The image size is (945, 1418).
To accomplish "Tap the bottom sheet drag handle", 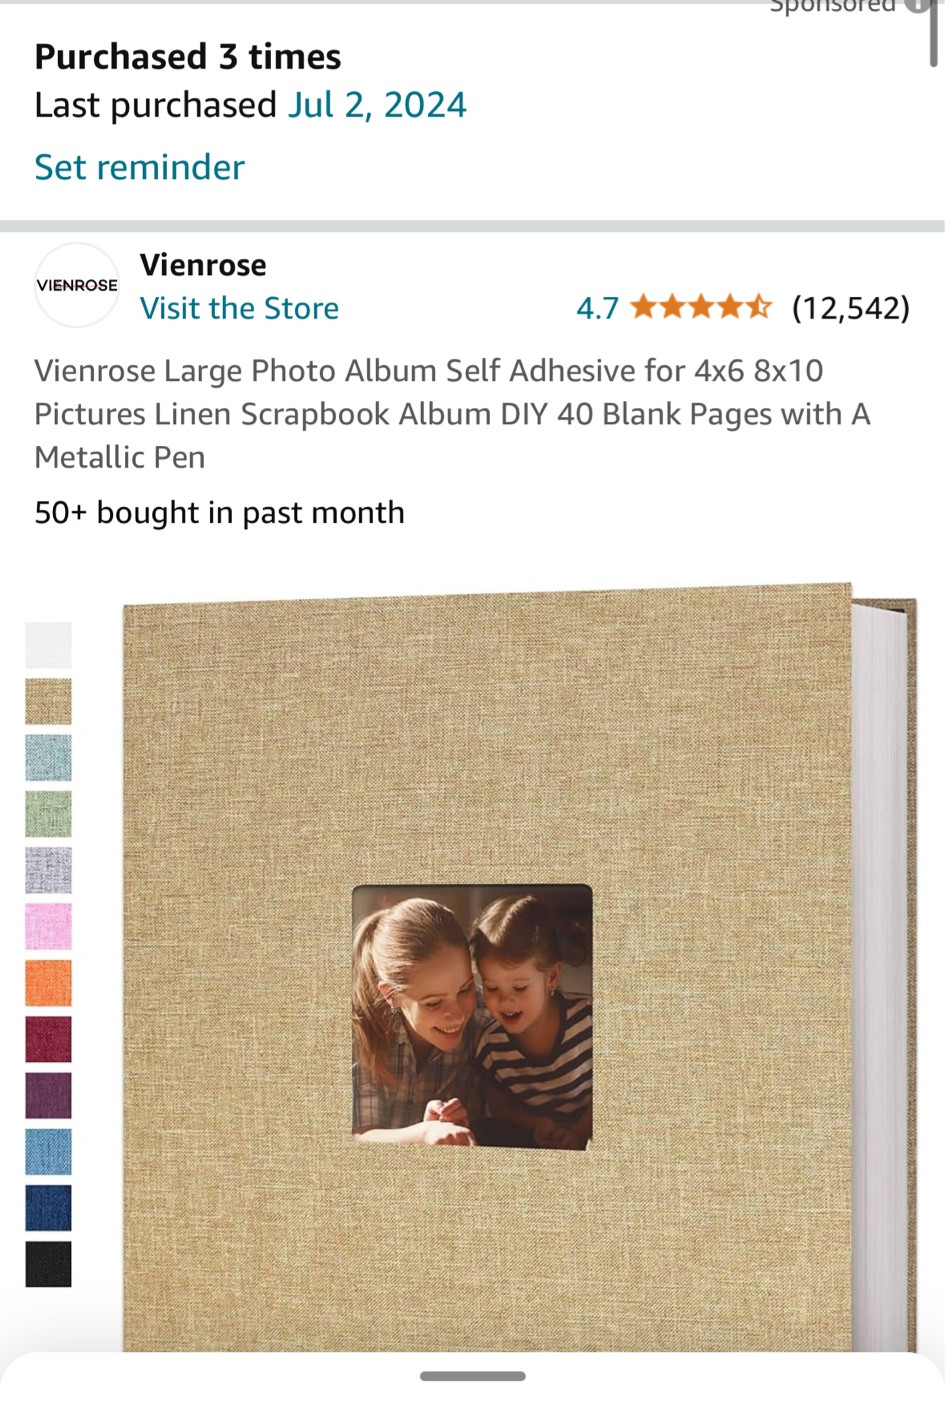I will tap(473, 1376).
